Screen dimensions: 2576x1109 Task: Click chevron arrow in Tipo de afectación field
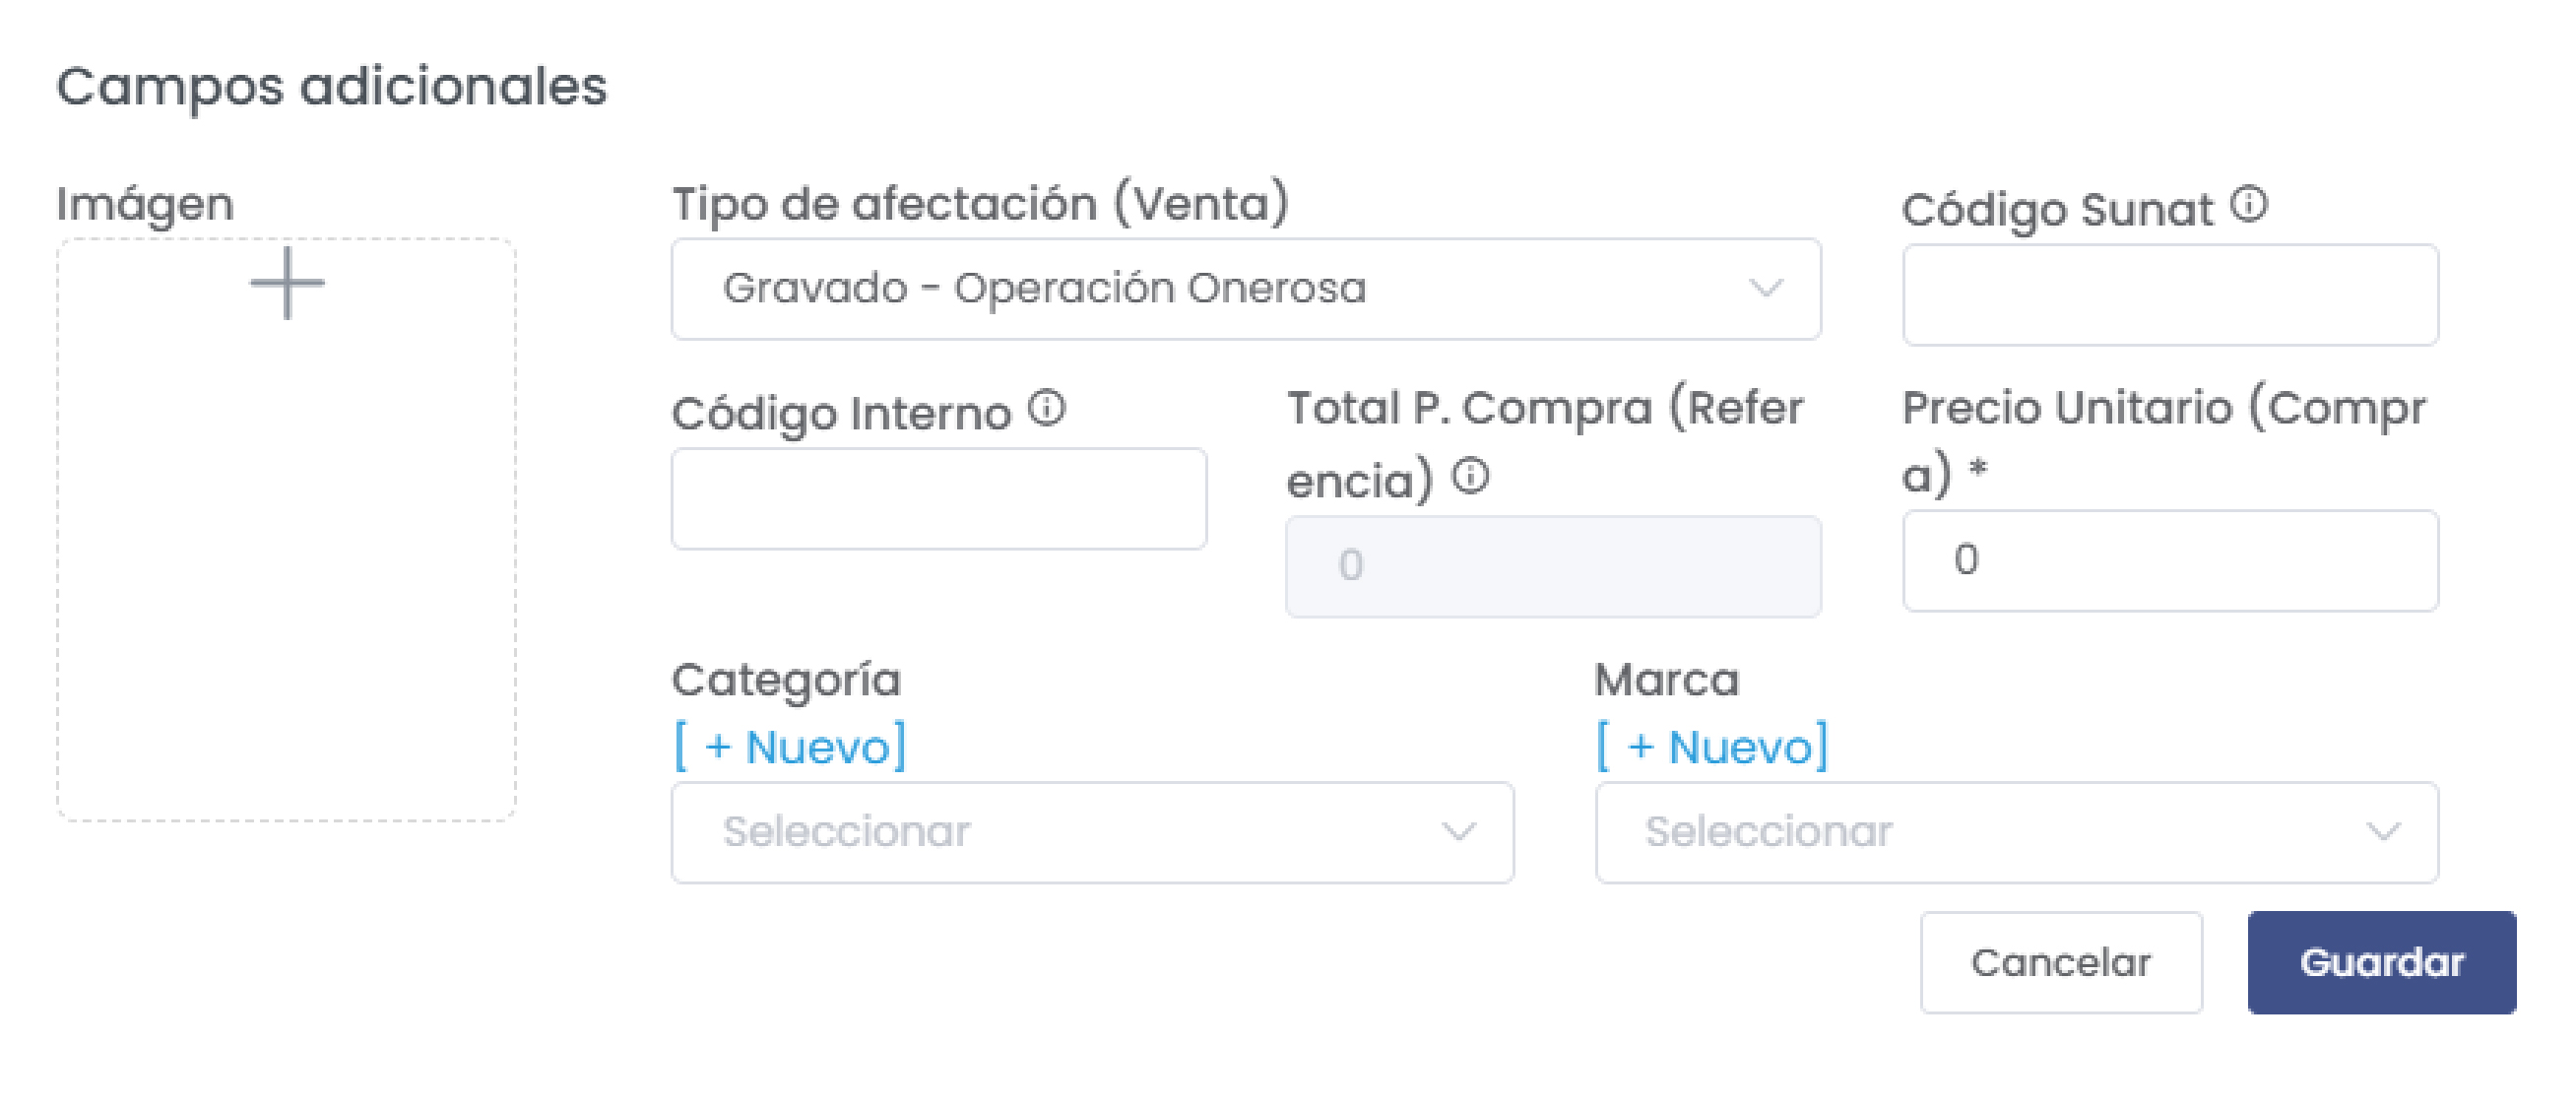pyautogui.click(x=1766, y=289)
